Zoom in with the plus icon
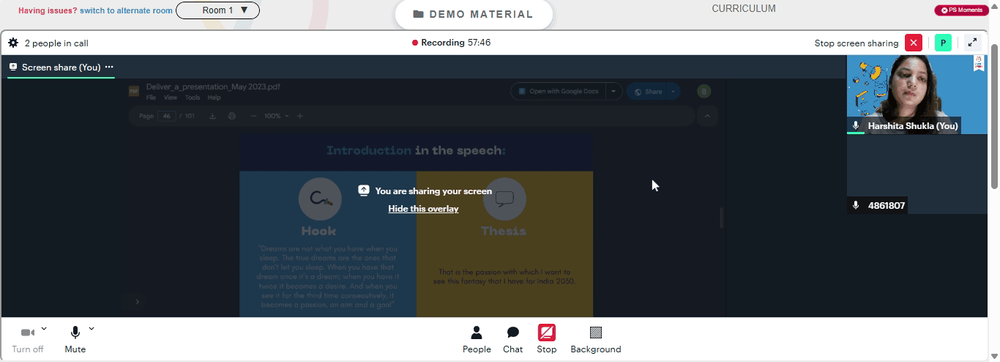 tap(300, 116)
